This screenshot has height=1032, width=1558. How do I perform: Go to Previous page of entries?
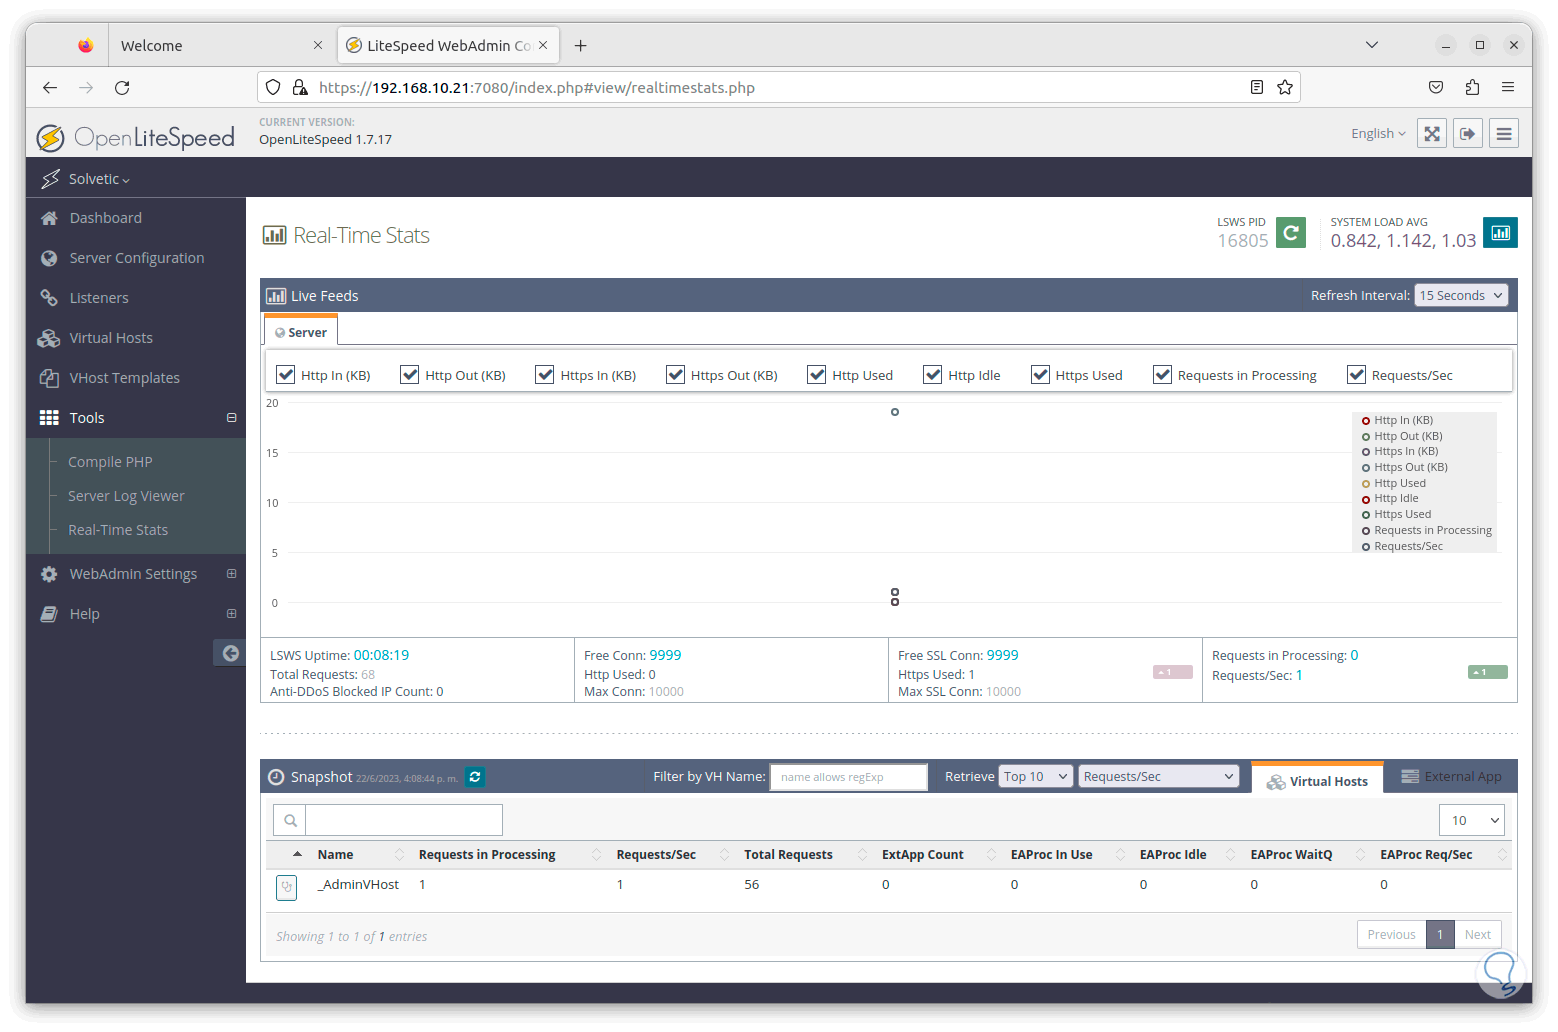click(x=1391, y=935)
